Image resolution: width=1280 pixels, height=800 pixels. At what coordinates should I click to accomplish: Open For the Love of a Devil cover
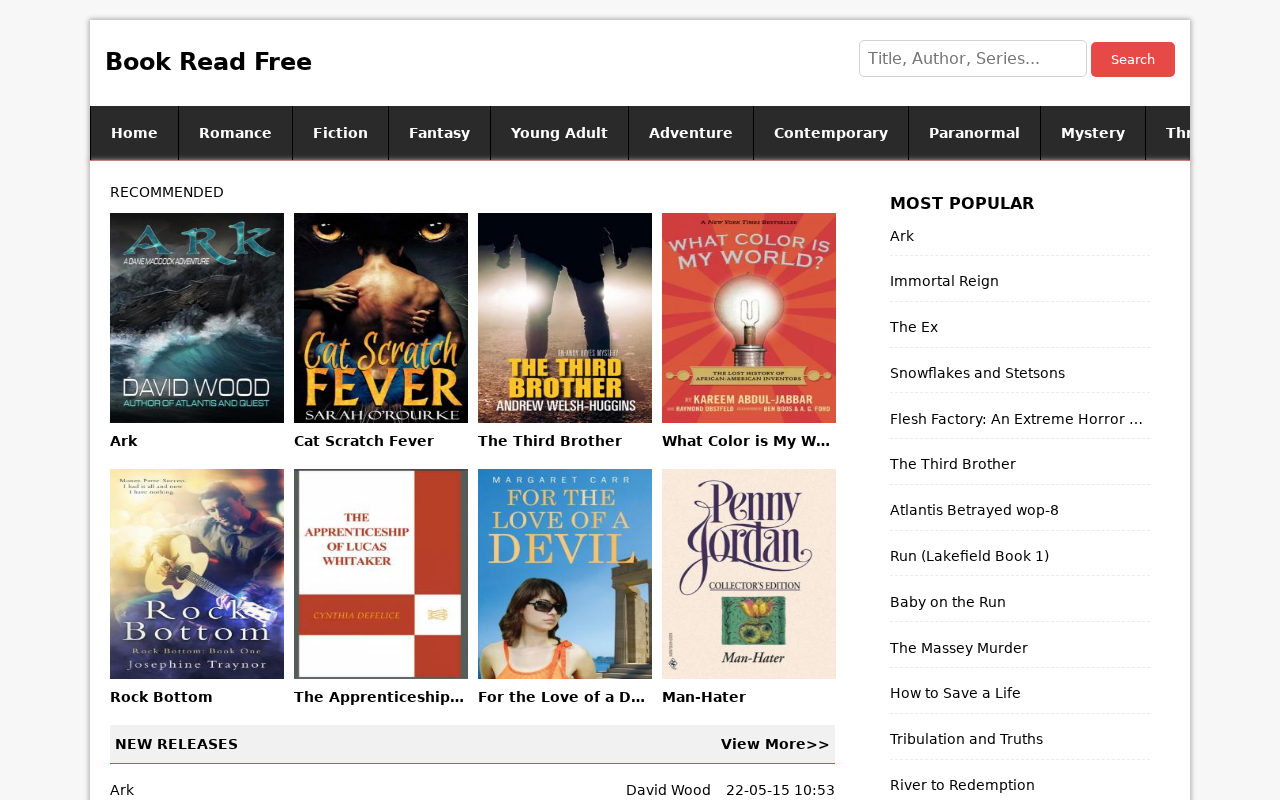coord(565,574)
